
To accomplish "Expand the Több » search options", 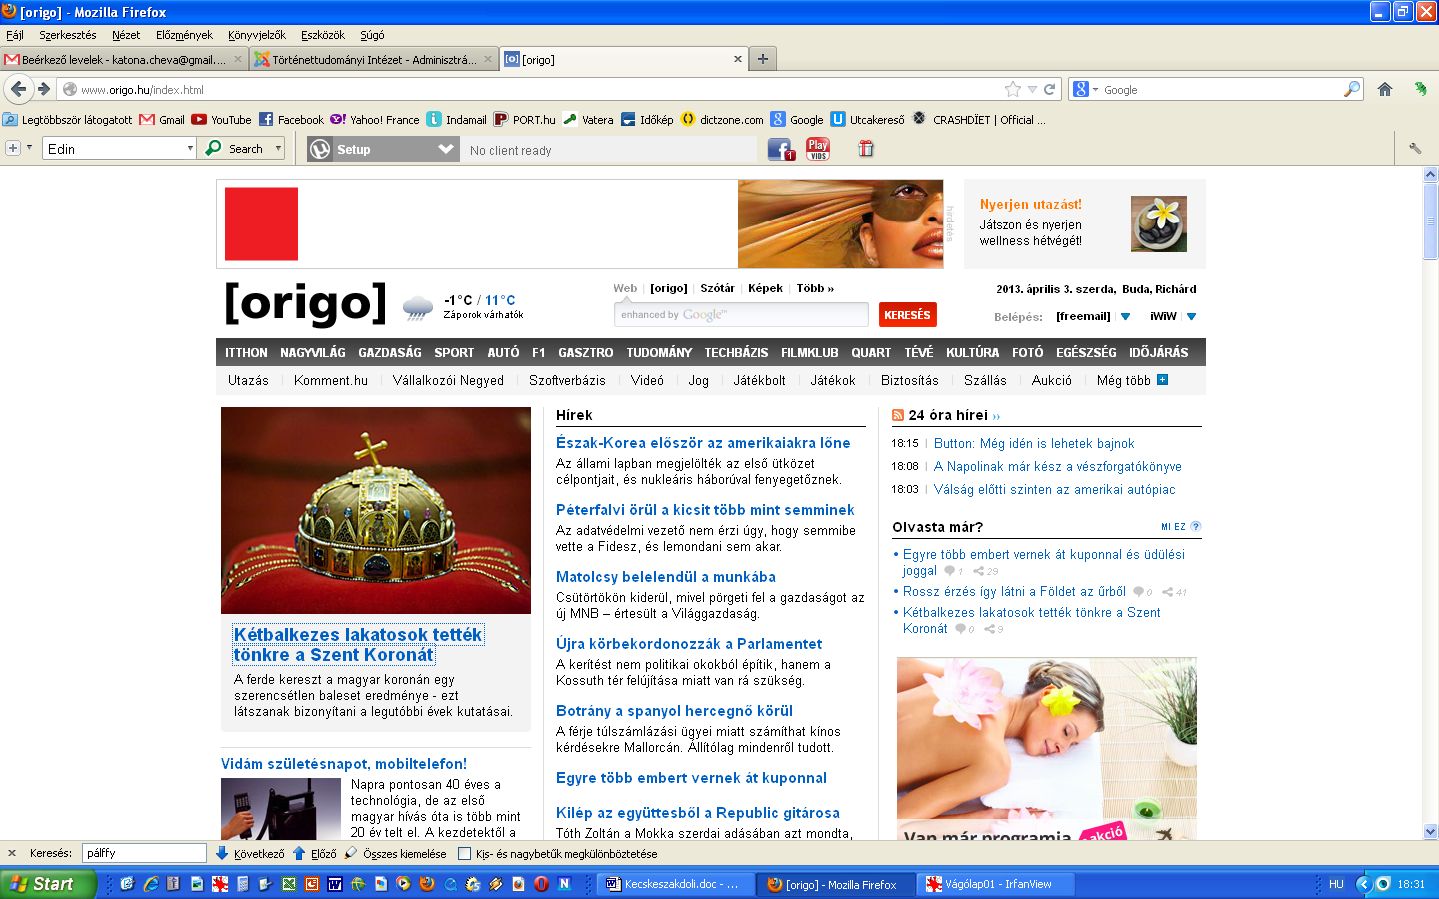I will (x=815, y=288).
